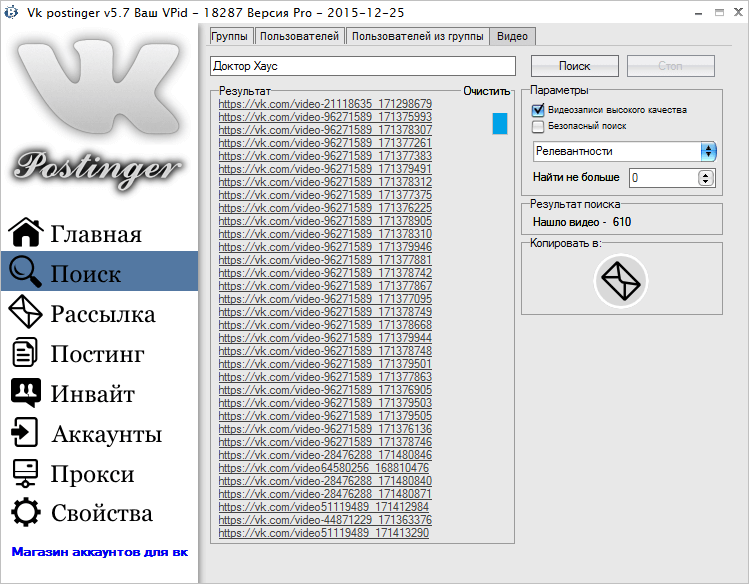Image resolution: width=749 pixels, height=584 pixels.
Task: Click the blue scrollbar thumb in results
Action: pyautogui.click(x=500, y=124)
